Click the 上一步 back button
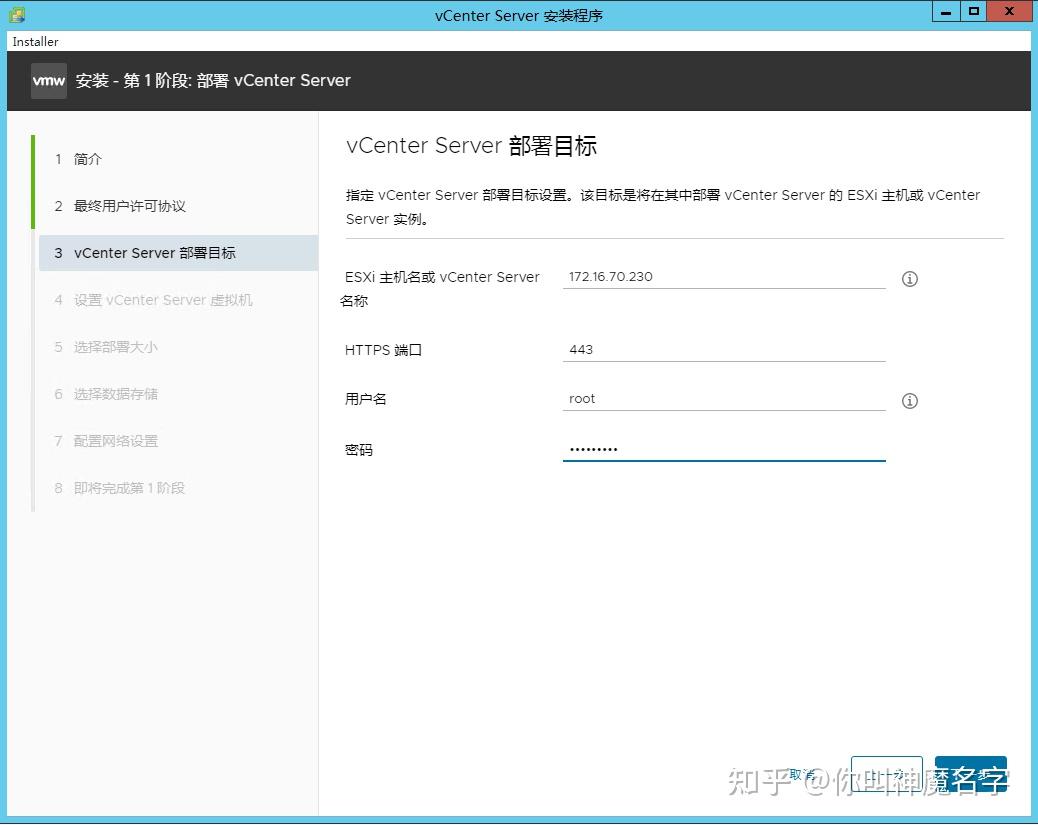This screenshot has width=1038, height=825. pyautogui.click(x=886, y=774)
